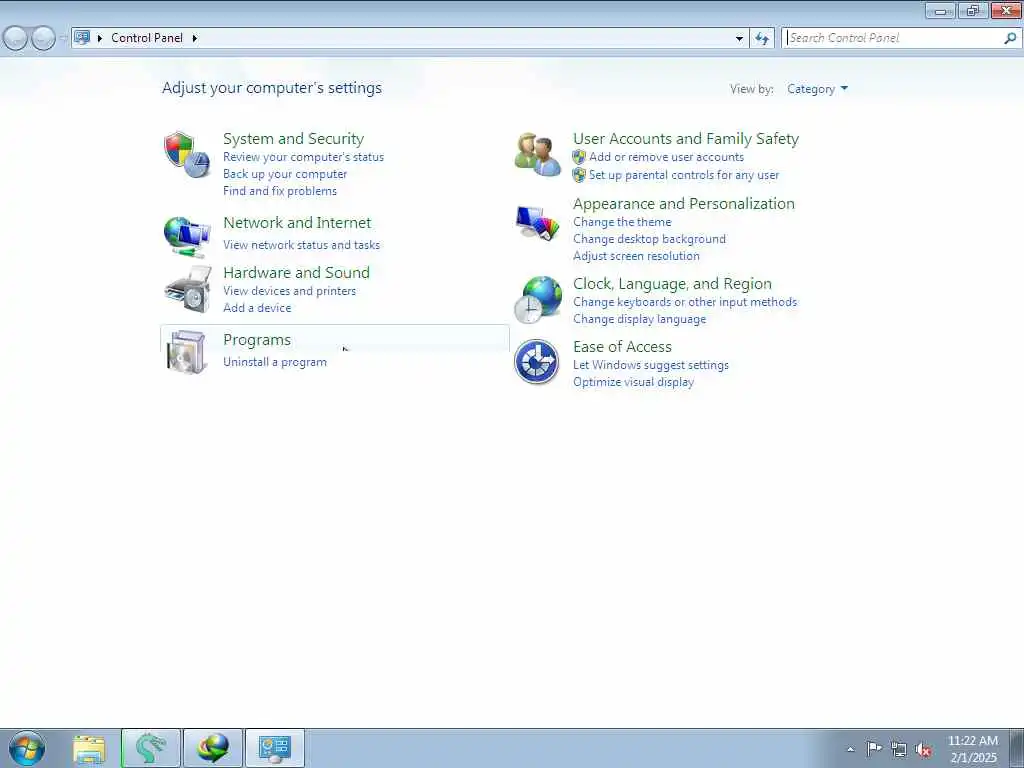The height and width of the screenshot is (768, 1024).
Task: Expand the arrow after Control Panel breadcrumb
Action: click(195, 38)
